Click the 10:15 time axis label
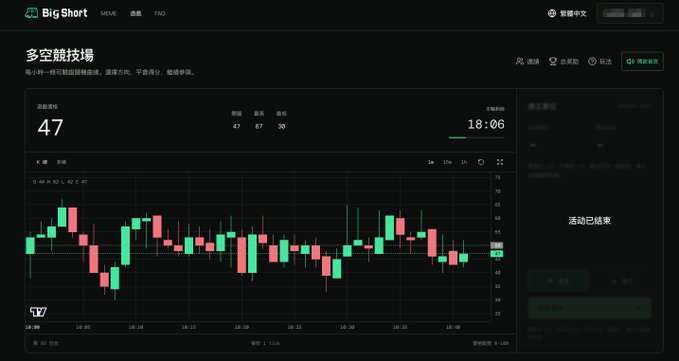Screen dimensions: 679x361 [189, 327]
